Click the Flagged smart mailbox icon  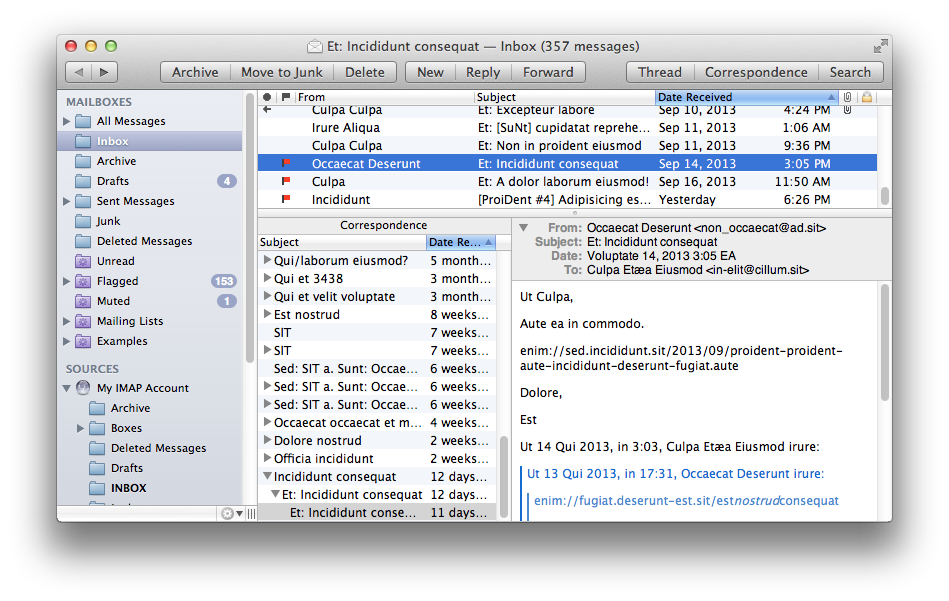point(82,282)
